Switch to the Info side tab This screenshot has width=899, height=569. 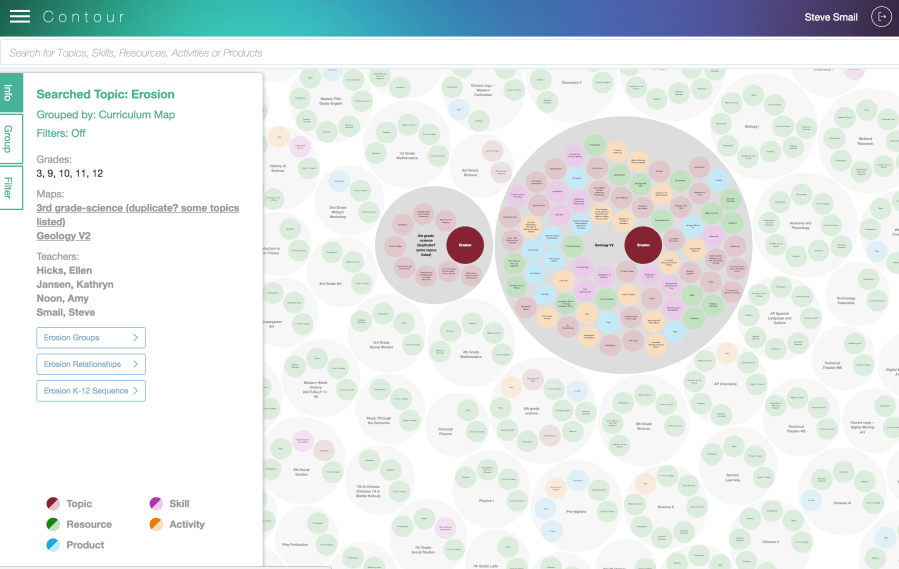9,93
